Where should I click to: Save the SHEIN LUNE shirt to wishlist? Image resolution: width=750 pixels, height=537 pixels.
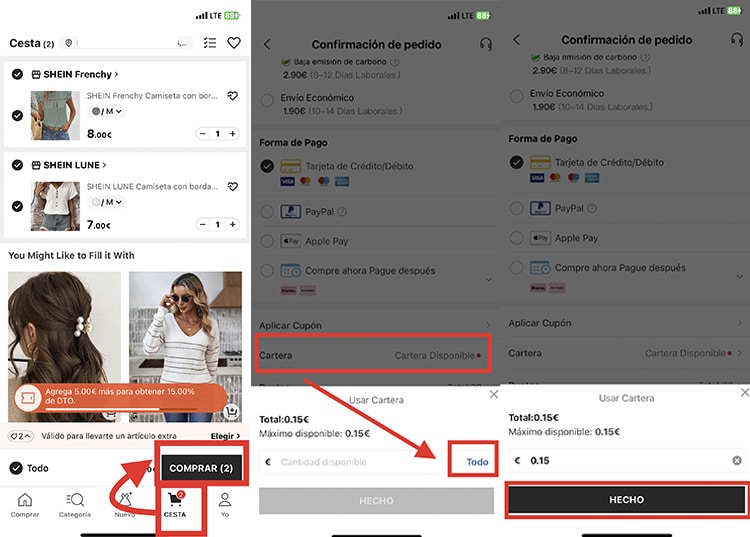click(232, 186)
